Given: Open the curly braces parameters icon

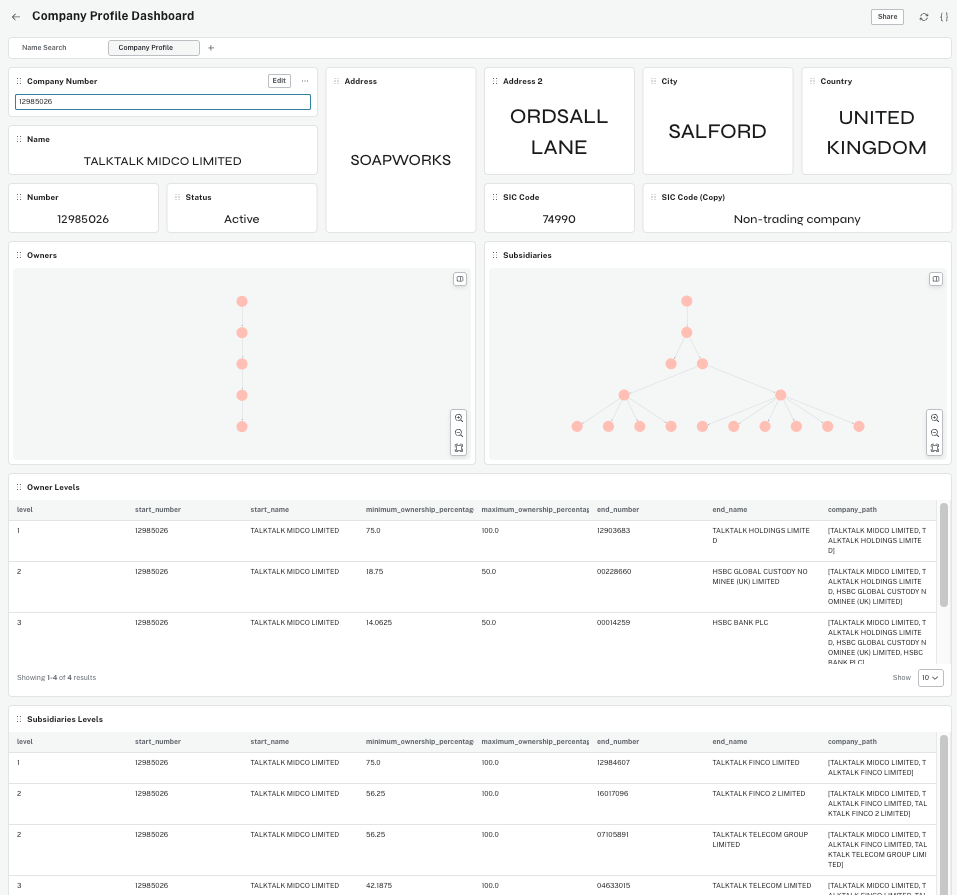Looking at the screenshot, I should tap(943, 17).
